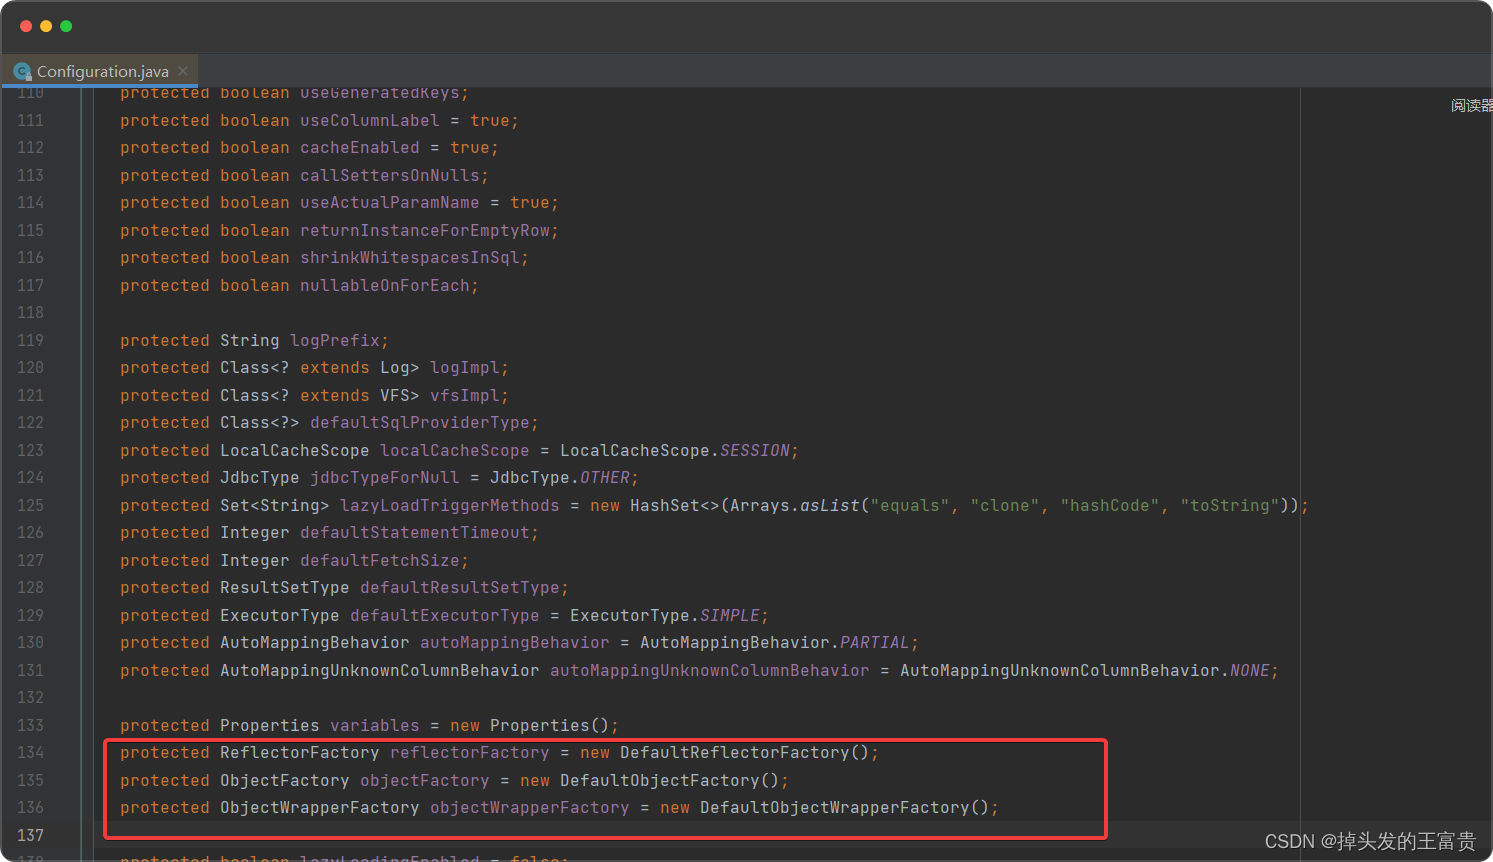Click the useActualParamName variable
This screenshot has width=1493, height=862.
(390, 202)
